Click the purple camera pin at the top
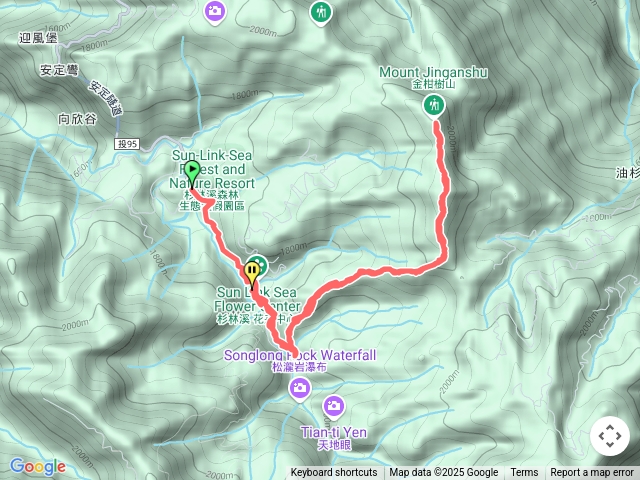 [x=215, y=12]
